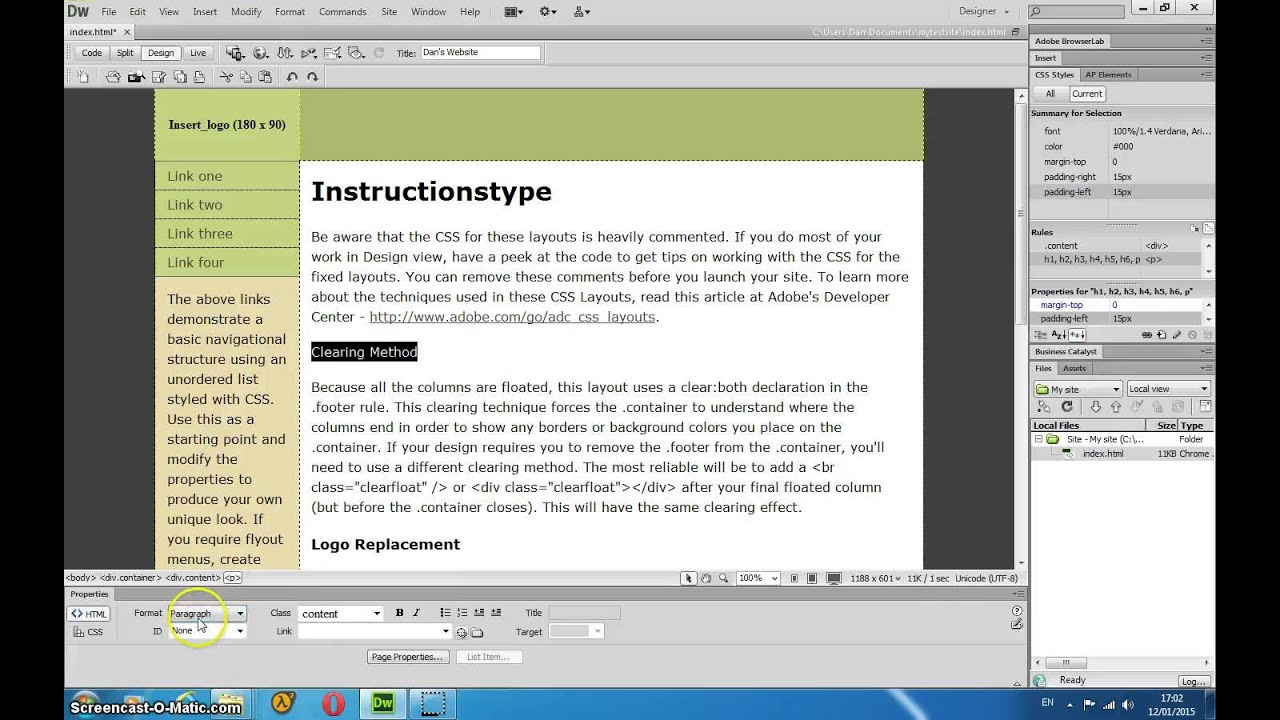Select the Zoom magnifier tool in the status bar
The image size is (1280, 720).
click(x=723, y=578)
